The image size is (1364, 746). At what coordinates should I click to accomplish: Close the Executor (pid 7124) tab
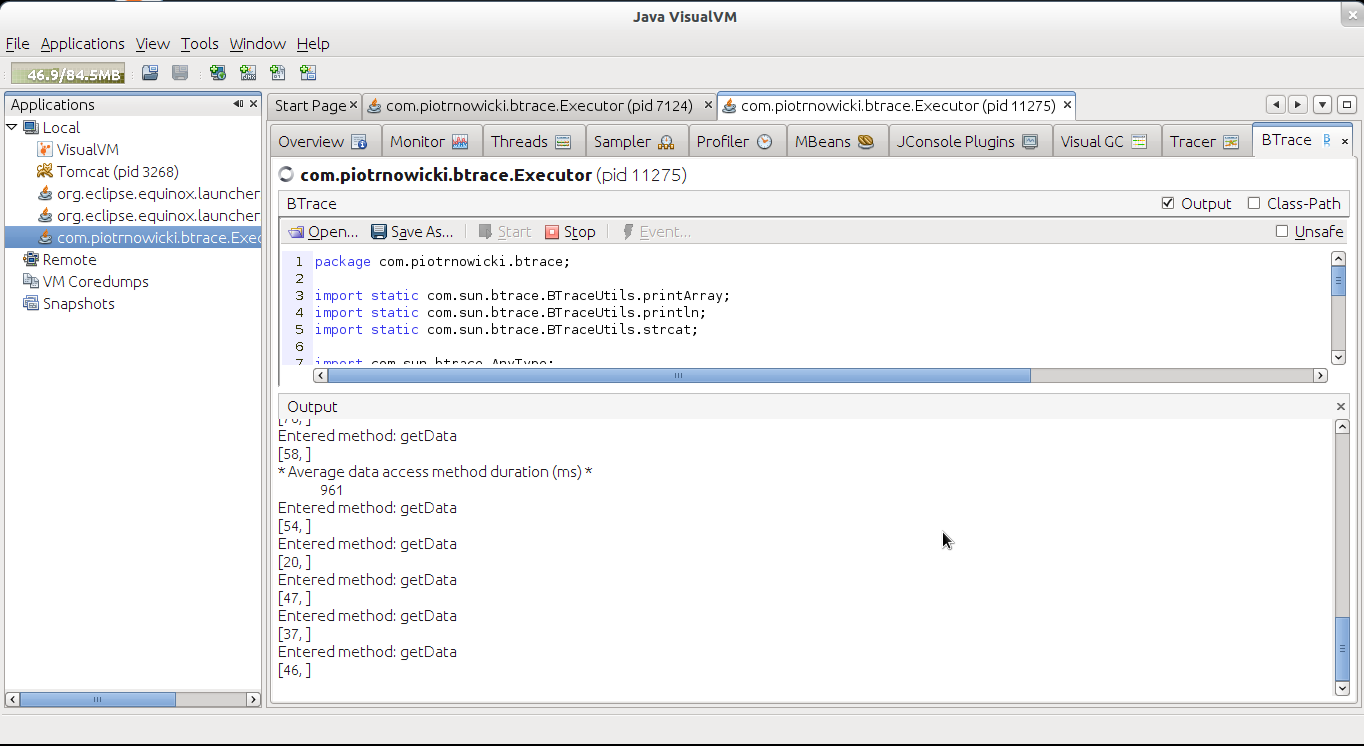click(709, 105)
